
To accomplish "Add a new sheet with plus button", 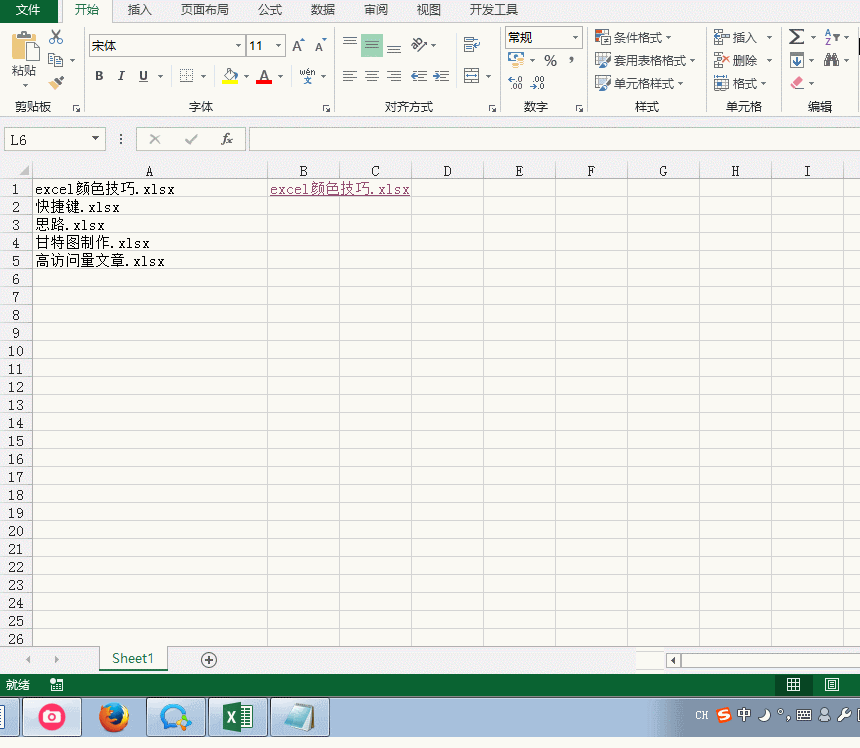I will [x=209, y=660].
